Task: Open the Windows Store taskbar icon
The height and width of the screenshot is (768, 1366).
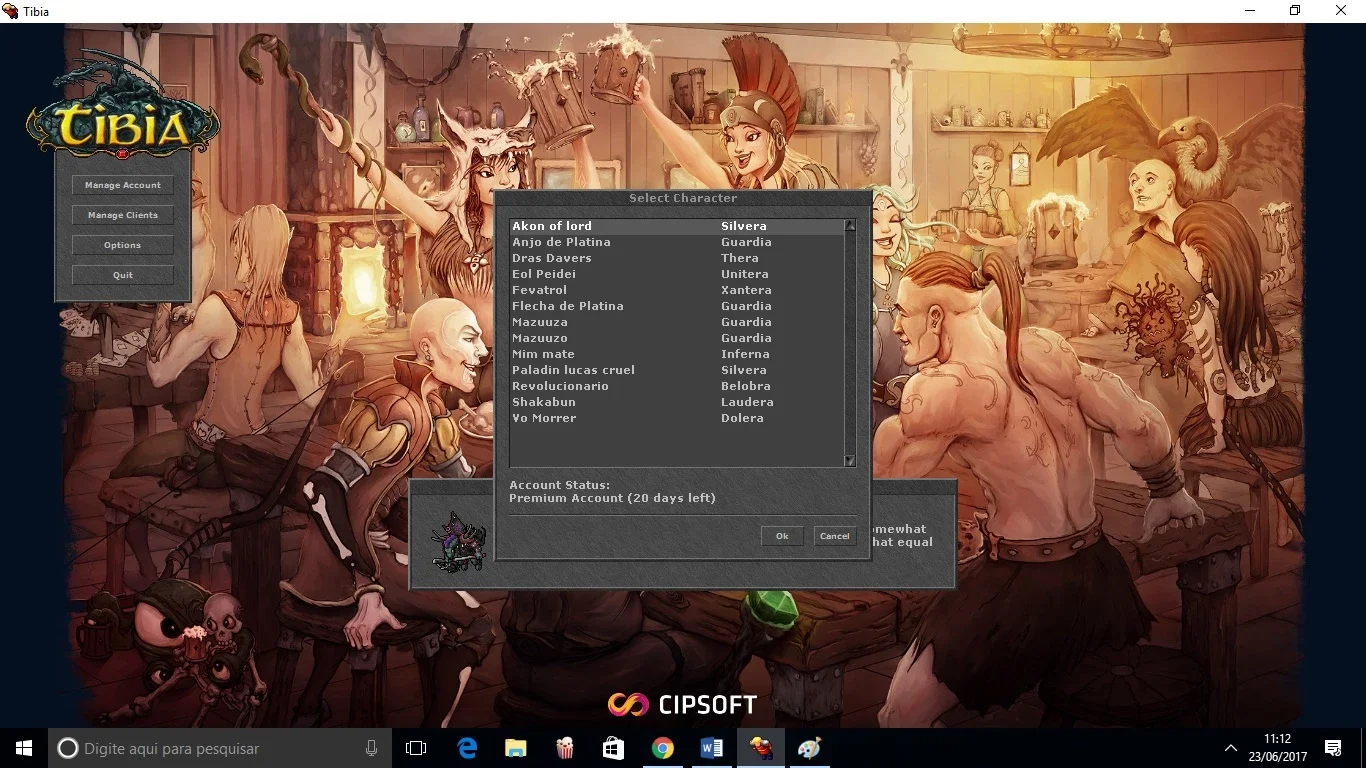Action: point(613,748)
